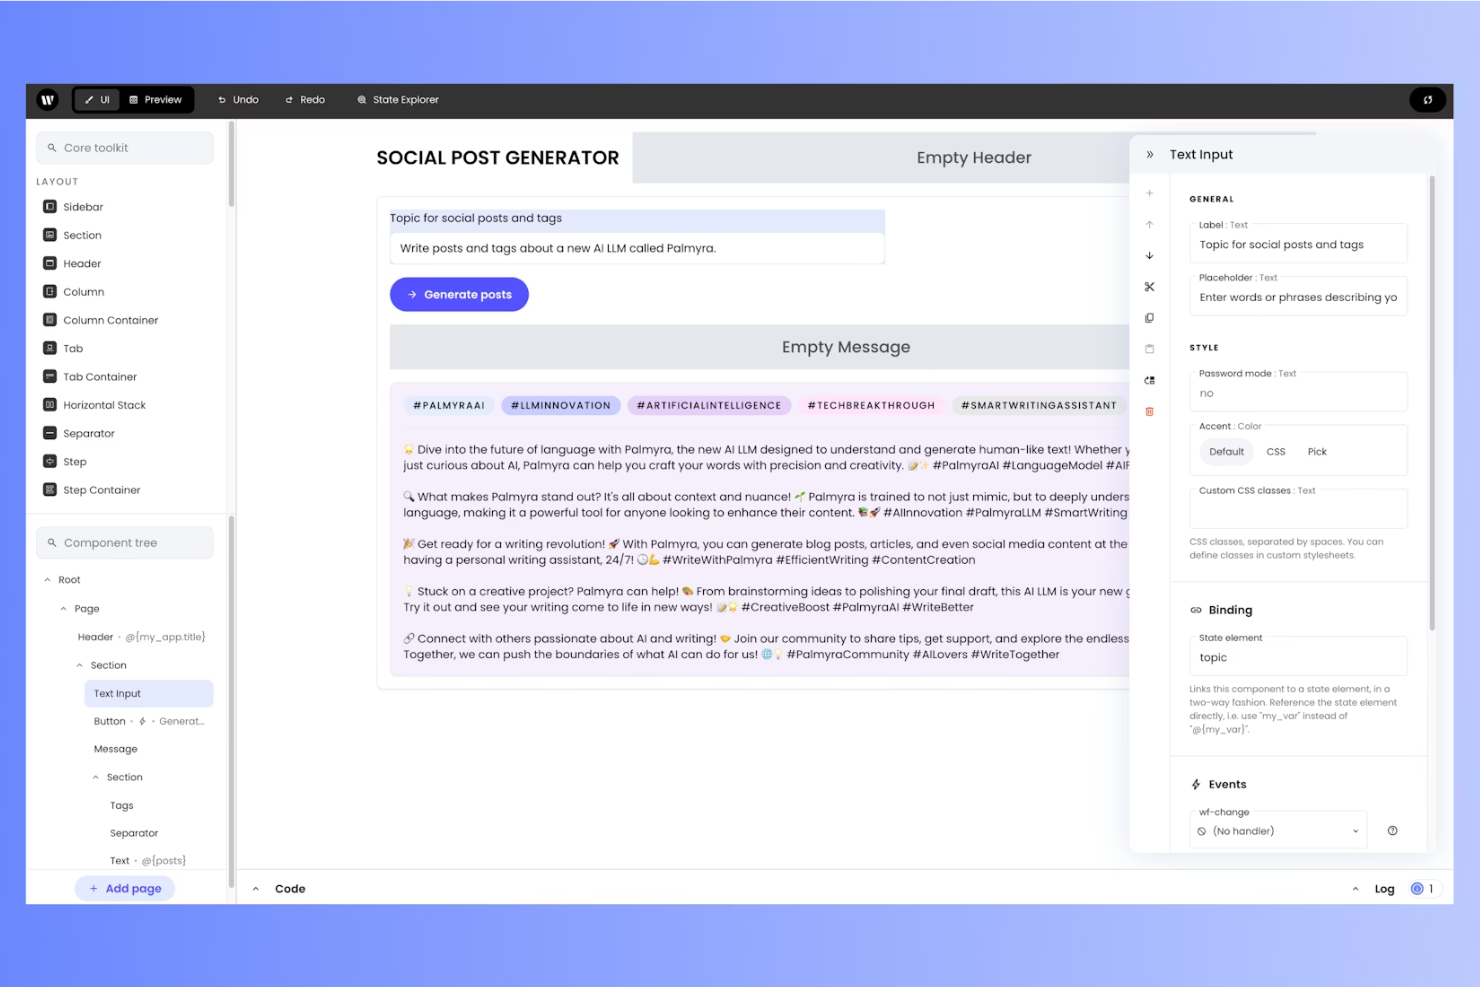The width and height of the screenshot is (1480, 987).
Task: Undo the last change
Action: tap(238, 99)
